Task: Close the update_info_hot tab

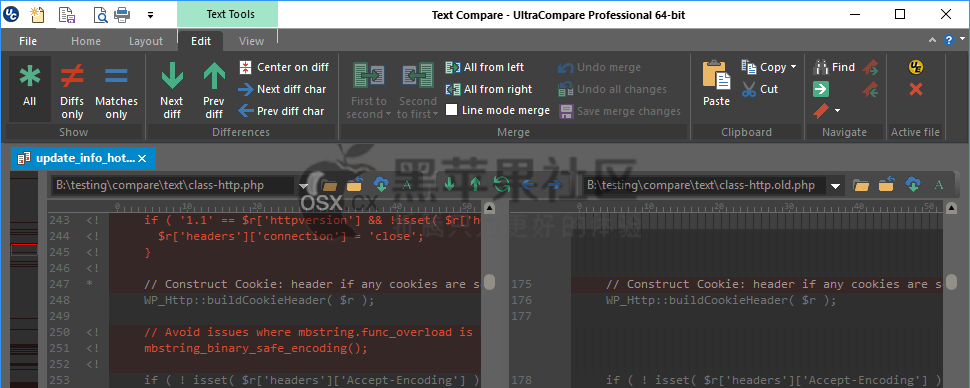Action: (x=142, y=158)
